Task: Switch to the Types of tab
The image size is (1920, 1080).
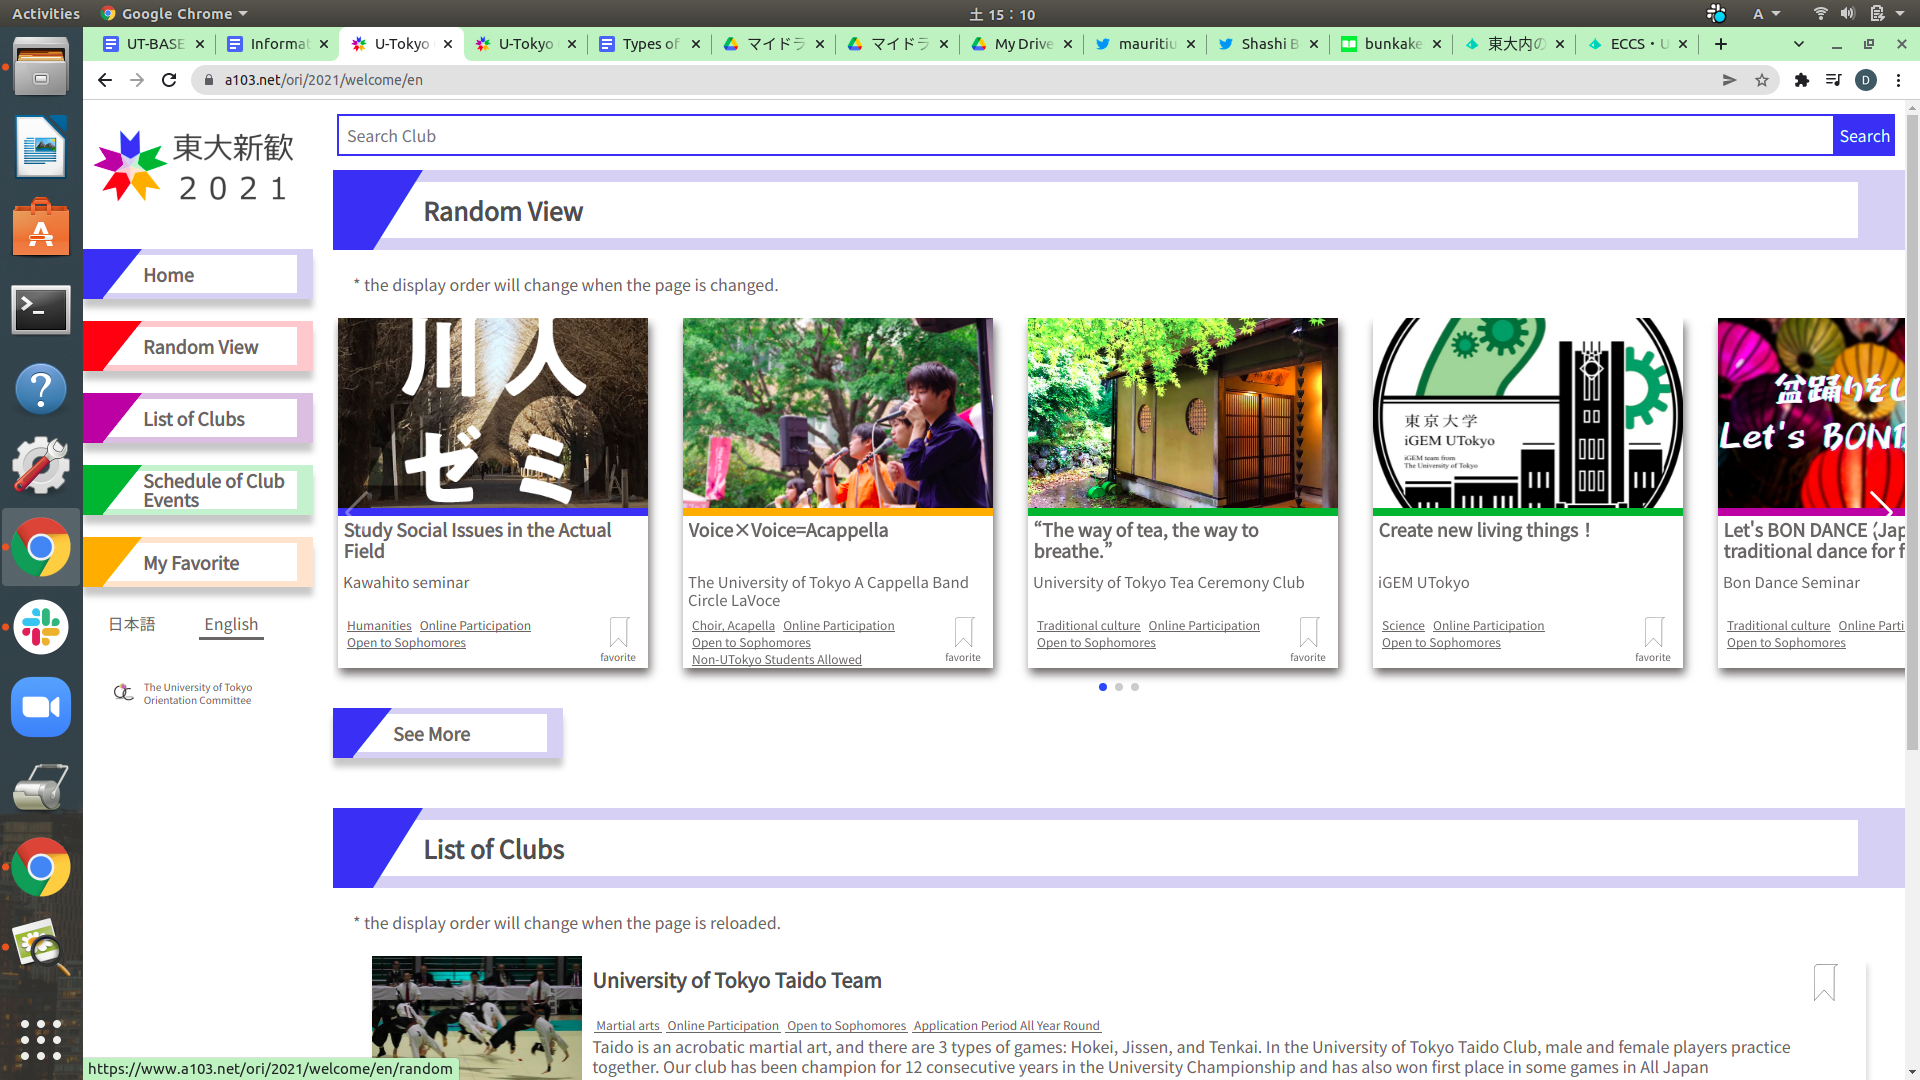Action: (x=649, y=44)
